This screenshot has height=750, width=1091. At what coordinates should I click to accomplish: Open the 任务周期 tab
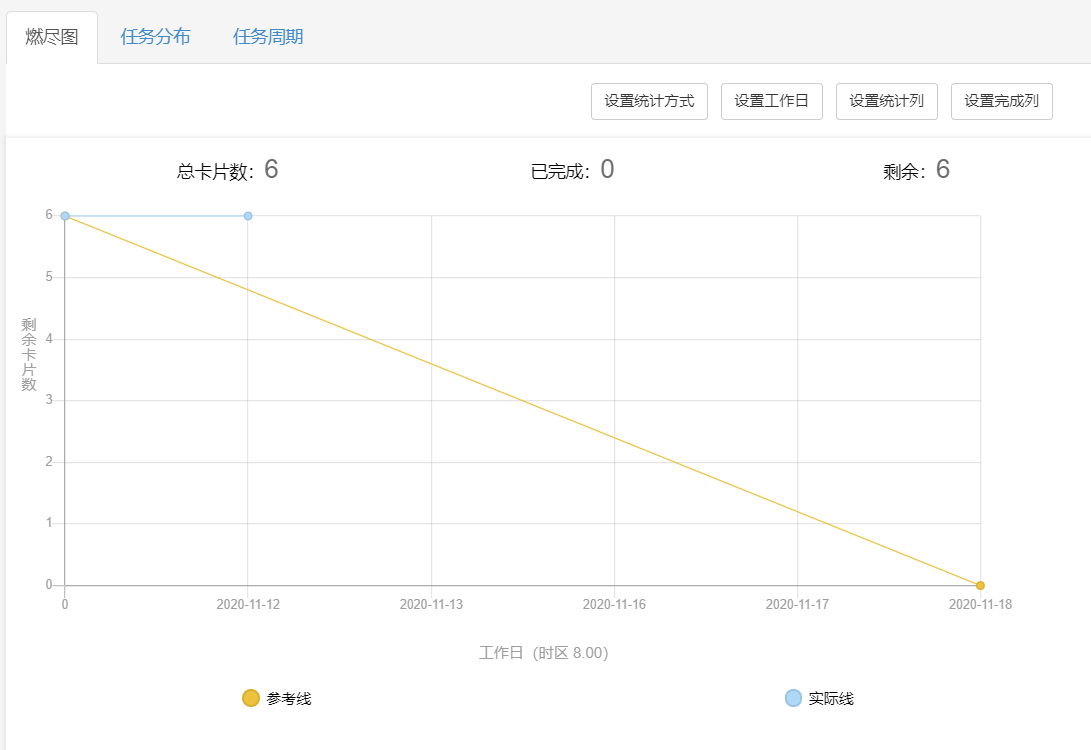(x=268, y=37)
